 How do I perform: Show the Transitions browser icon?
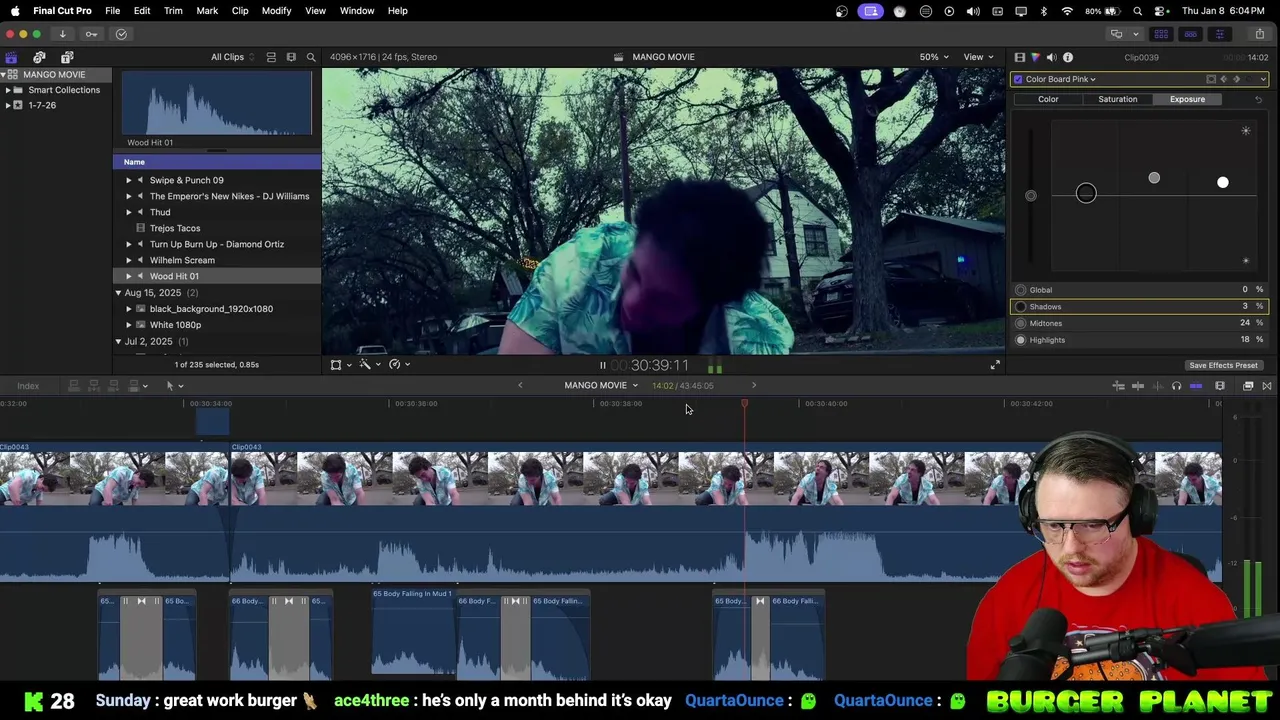1267,386
